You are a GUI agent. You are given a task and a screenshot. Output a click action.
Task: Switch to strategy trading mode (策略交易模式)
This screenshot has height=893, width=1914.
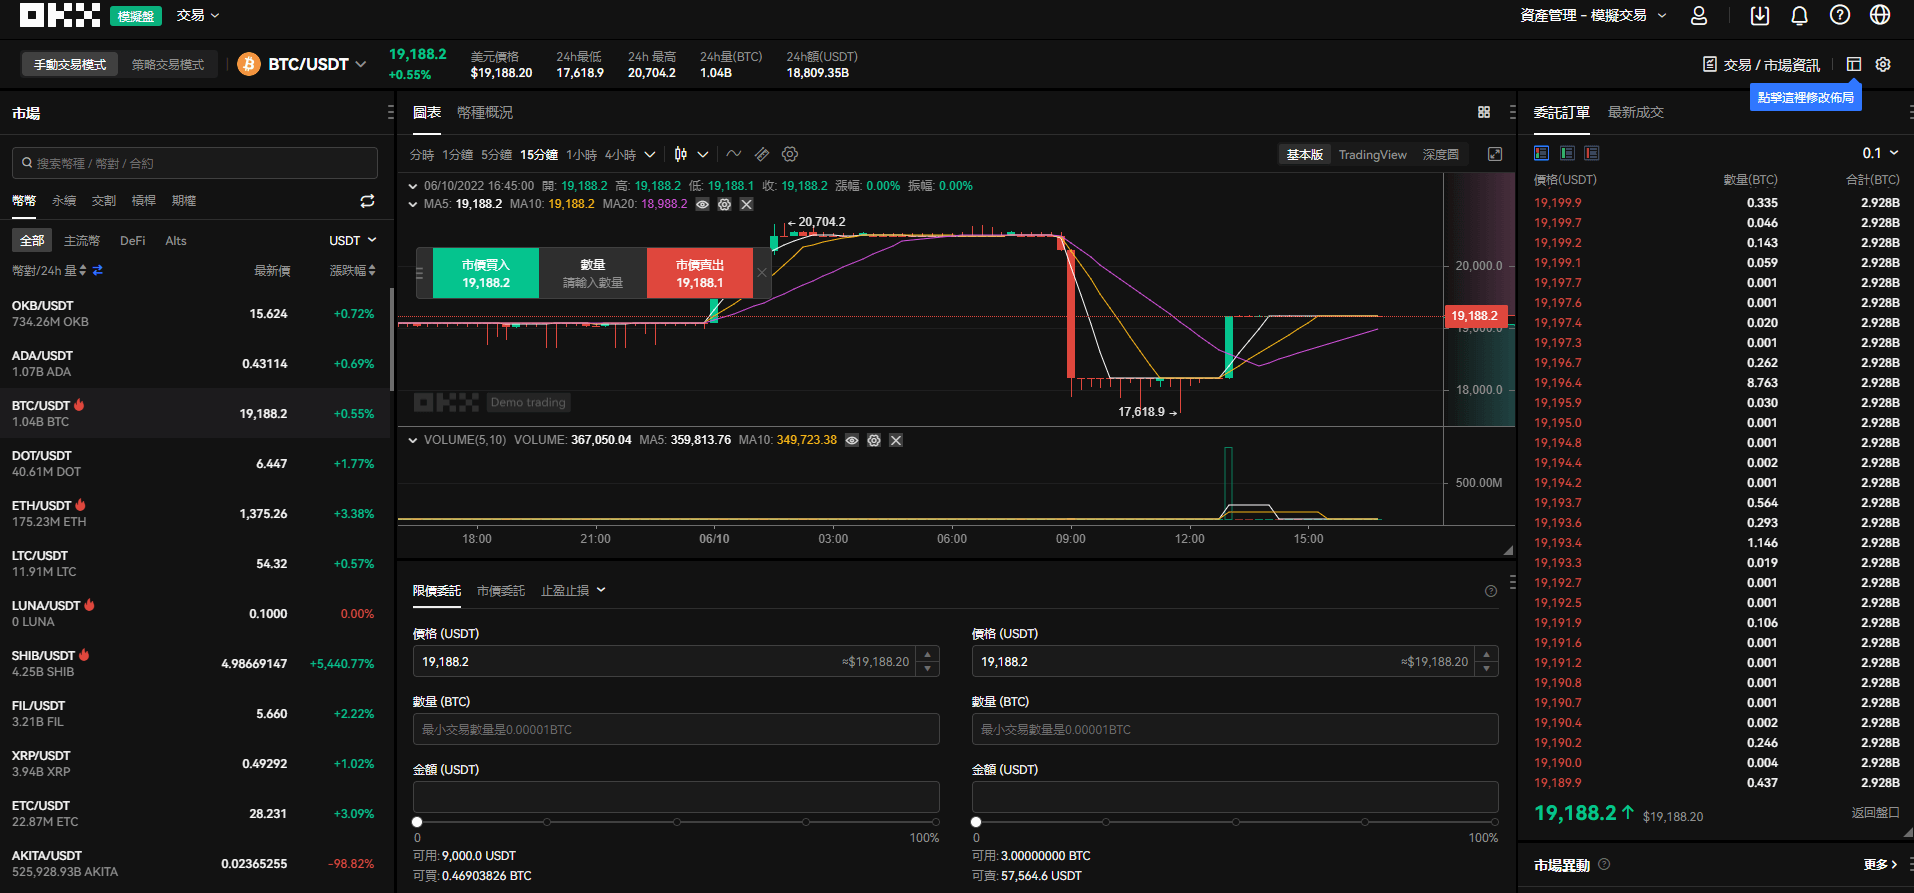[x=168, y=64]
